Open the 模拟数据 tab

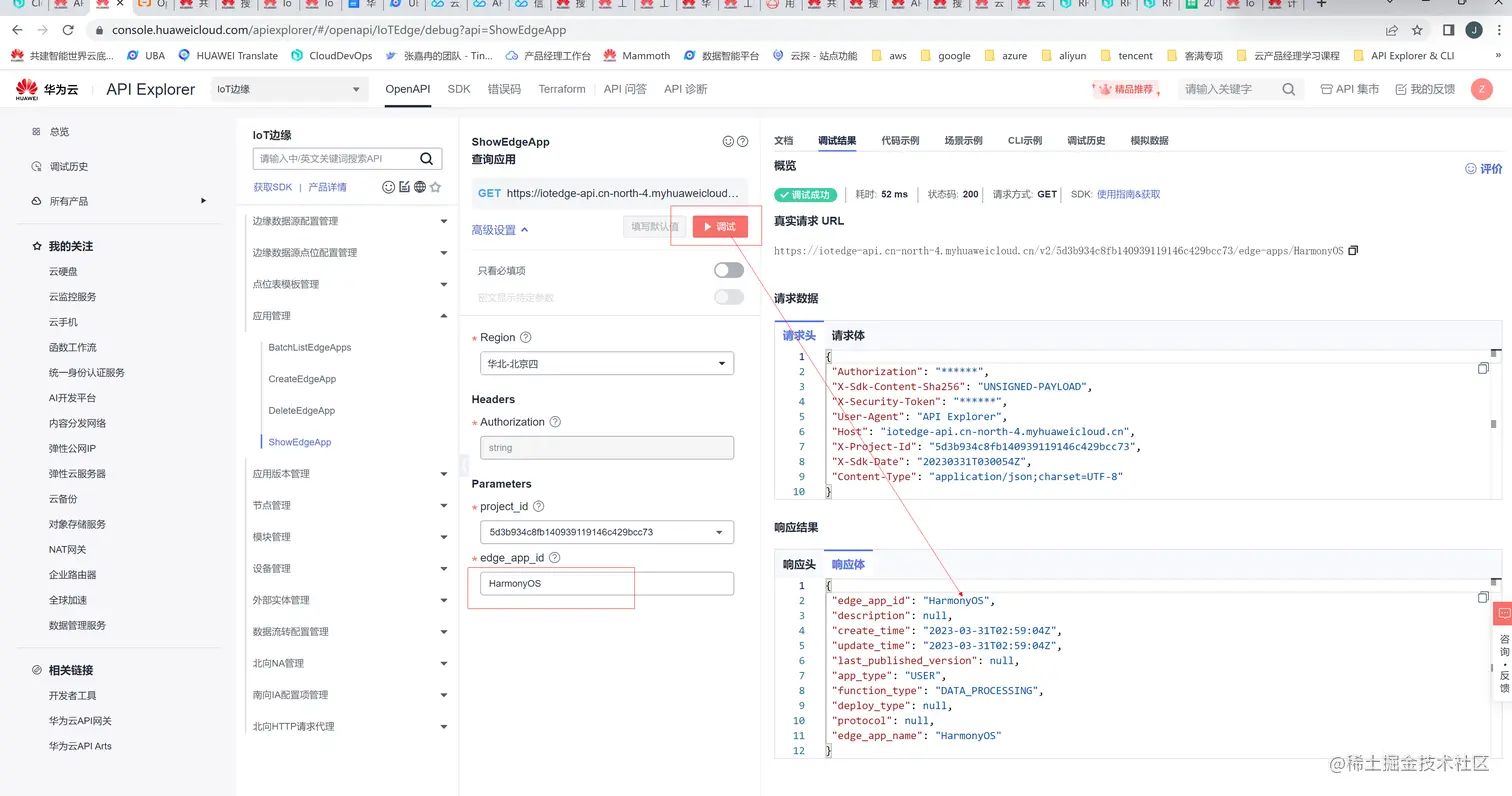point(1149,141)
